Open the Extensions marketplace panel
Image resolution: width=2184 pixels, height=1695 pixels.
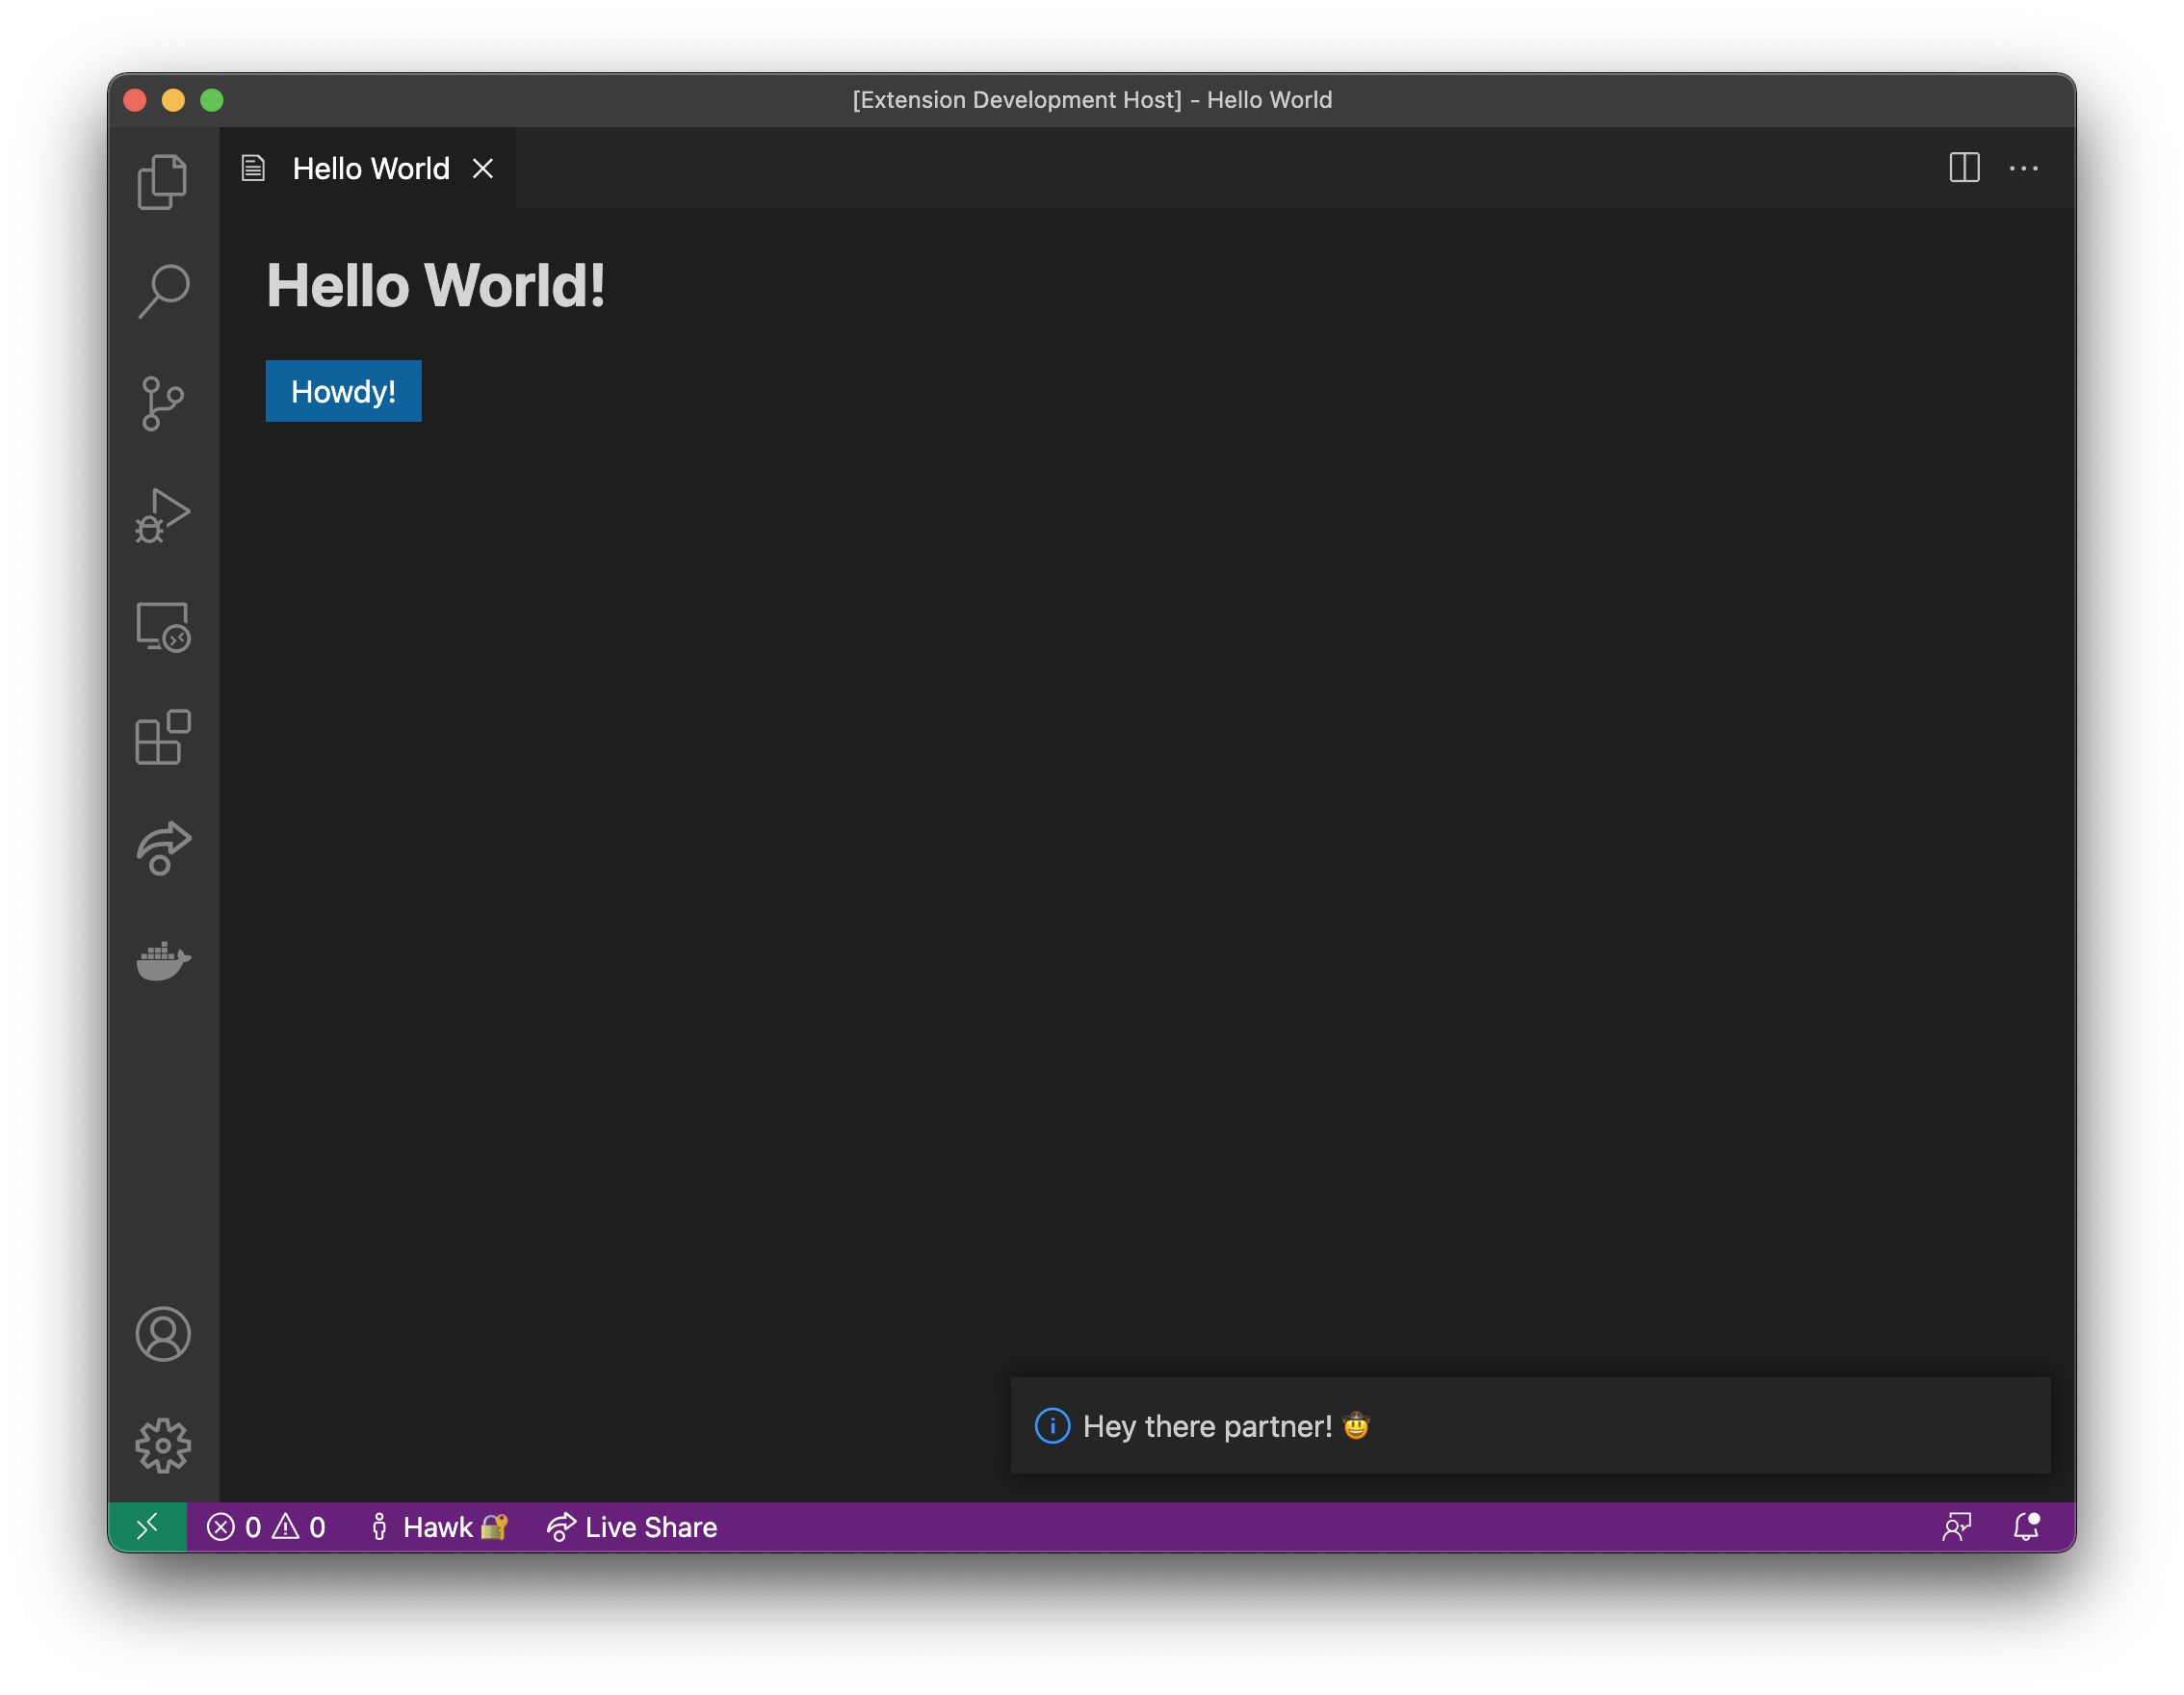pos(163,740)
